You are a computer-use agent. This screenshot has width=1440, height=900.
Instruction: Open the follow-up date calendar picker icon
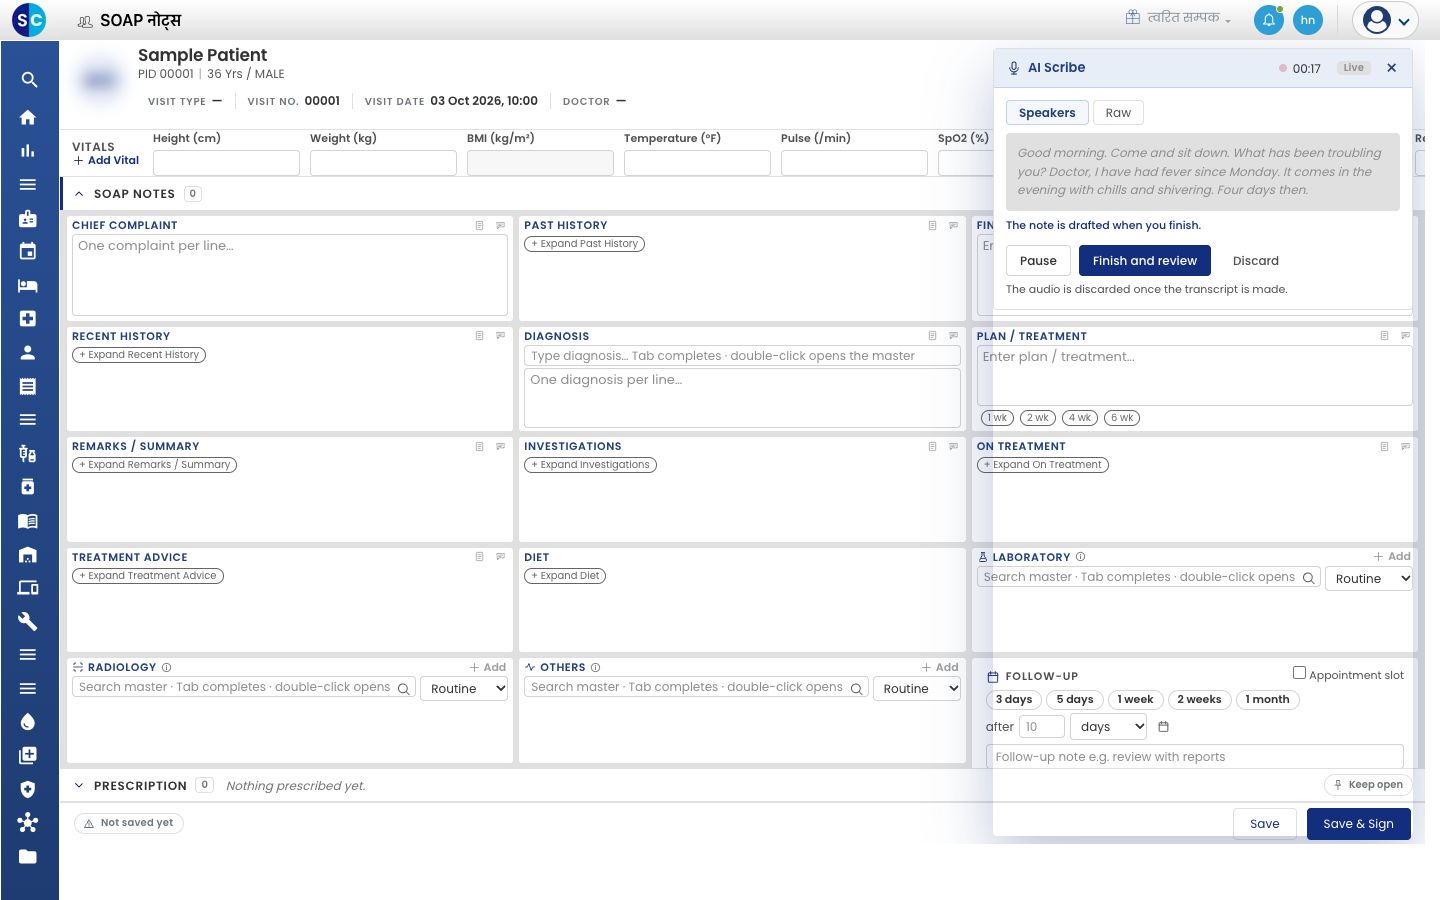point(1163,727)
